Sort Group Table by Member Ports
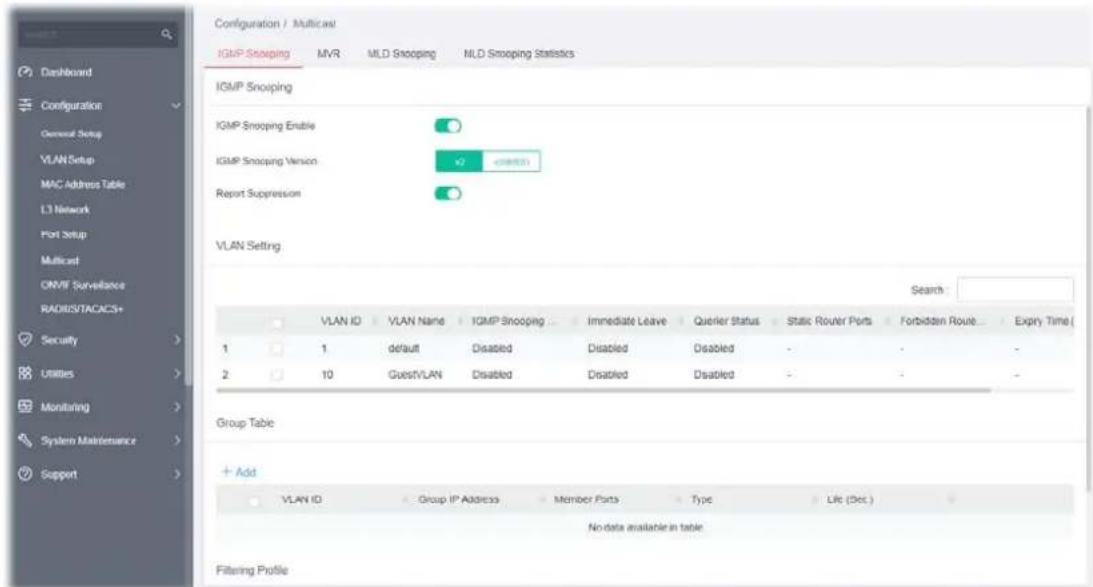This screenshot has height=587, width=1093. point(586,500)
